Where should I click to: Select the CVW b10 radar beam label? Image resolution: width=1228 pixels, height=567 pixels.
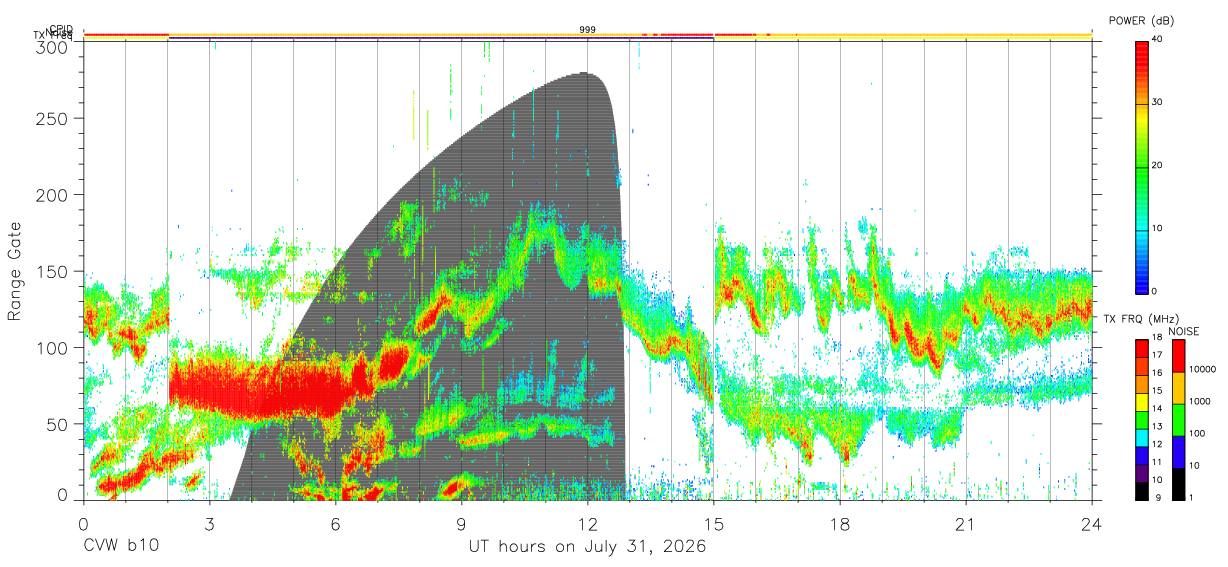(x=120, y=546)
